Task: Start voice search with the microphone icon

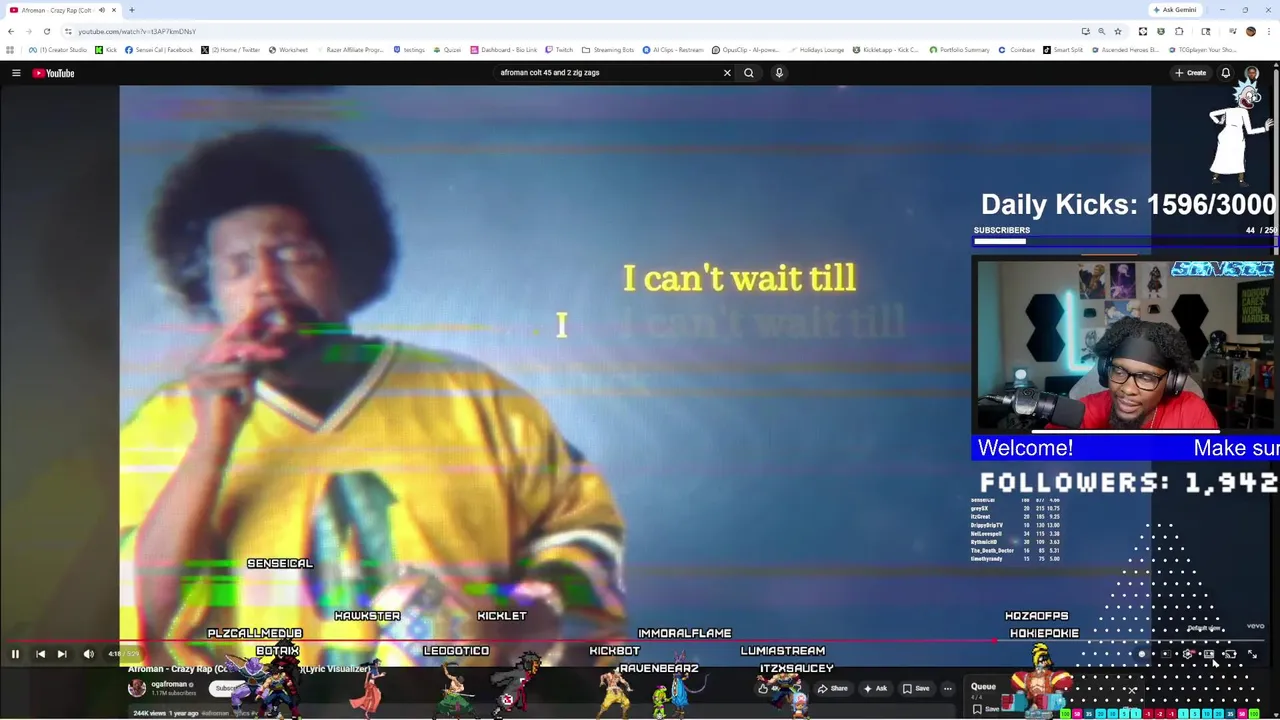Action: coord(779,73)
